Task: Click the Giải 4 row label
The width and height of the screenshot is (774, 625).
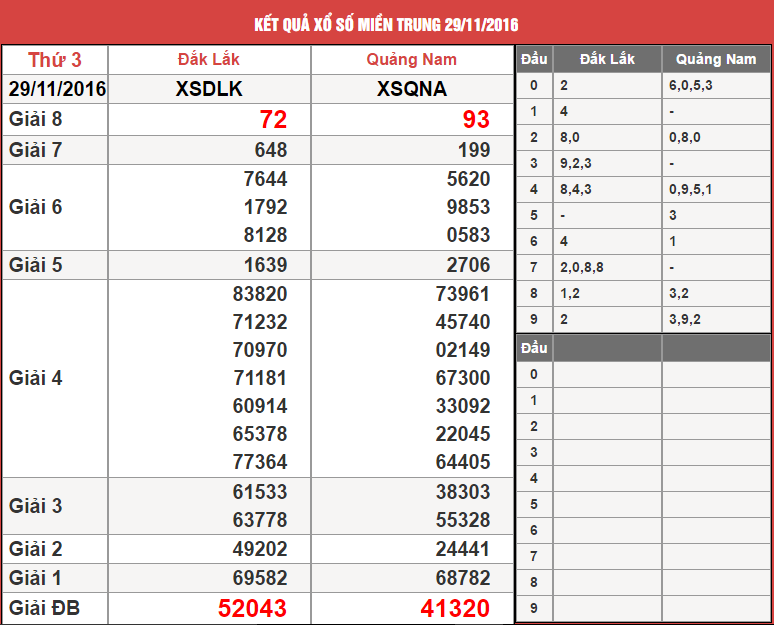Action: [x=36, y=378]
